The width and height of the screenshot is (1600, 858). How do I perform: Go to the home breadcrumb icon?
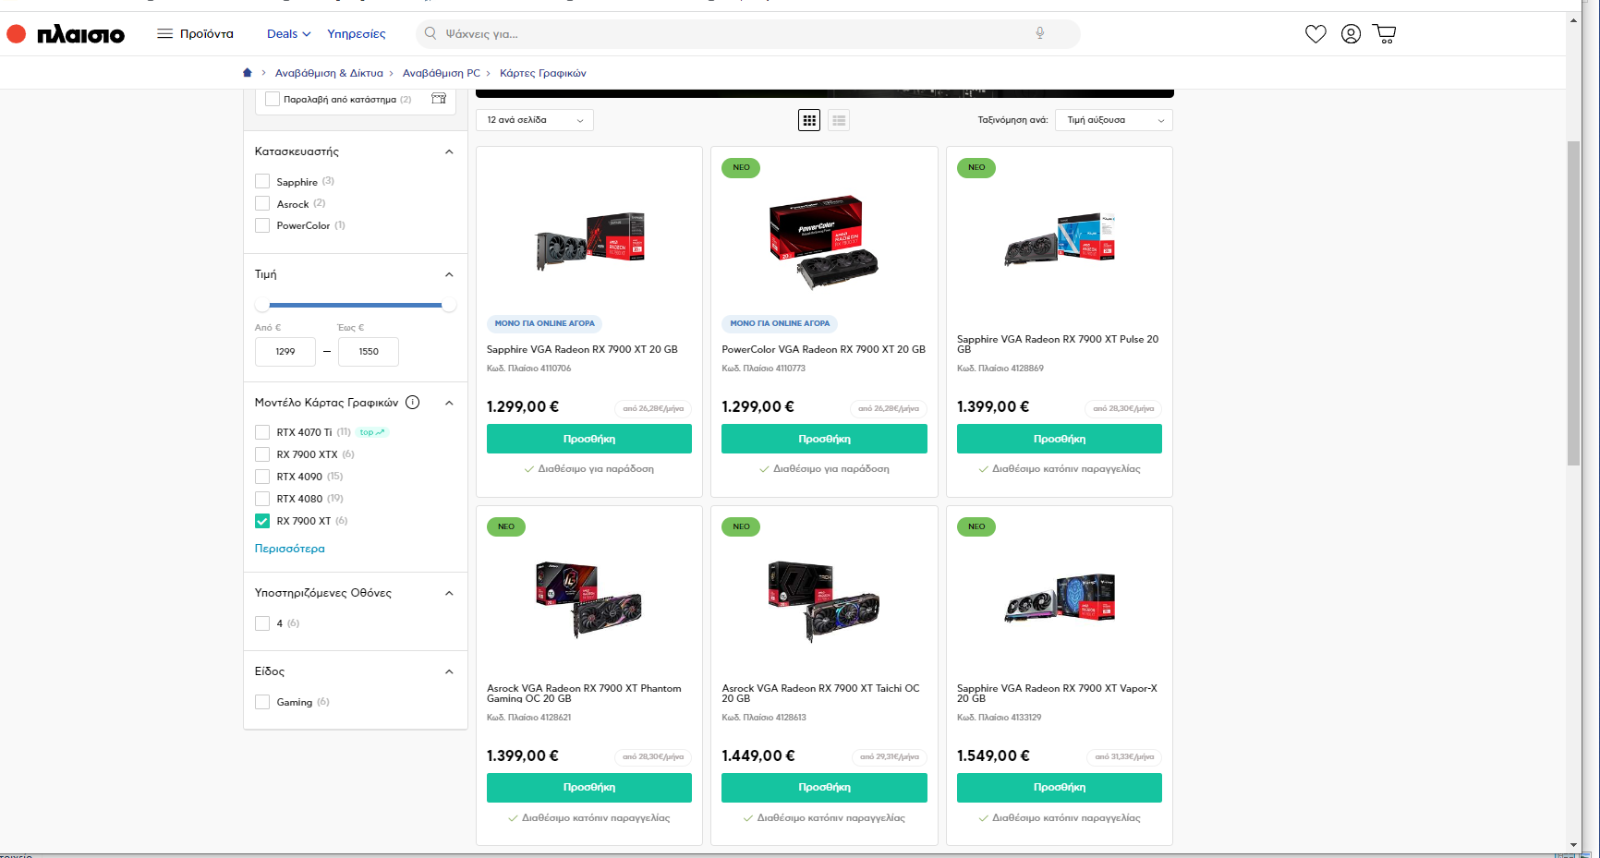pos(247,73)
